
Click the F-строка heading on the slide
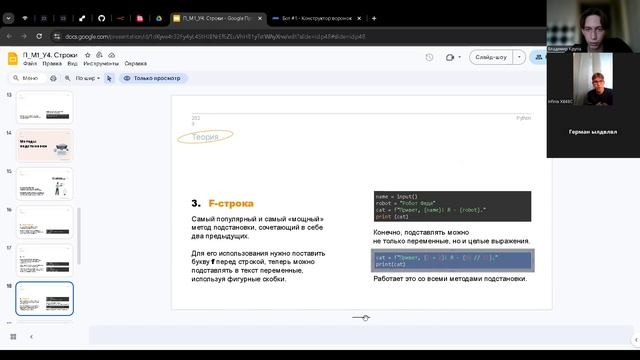tap(231, 203)
